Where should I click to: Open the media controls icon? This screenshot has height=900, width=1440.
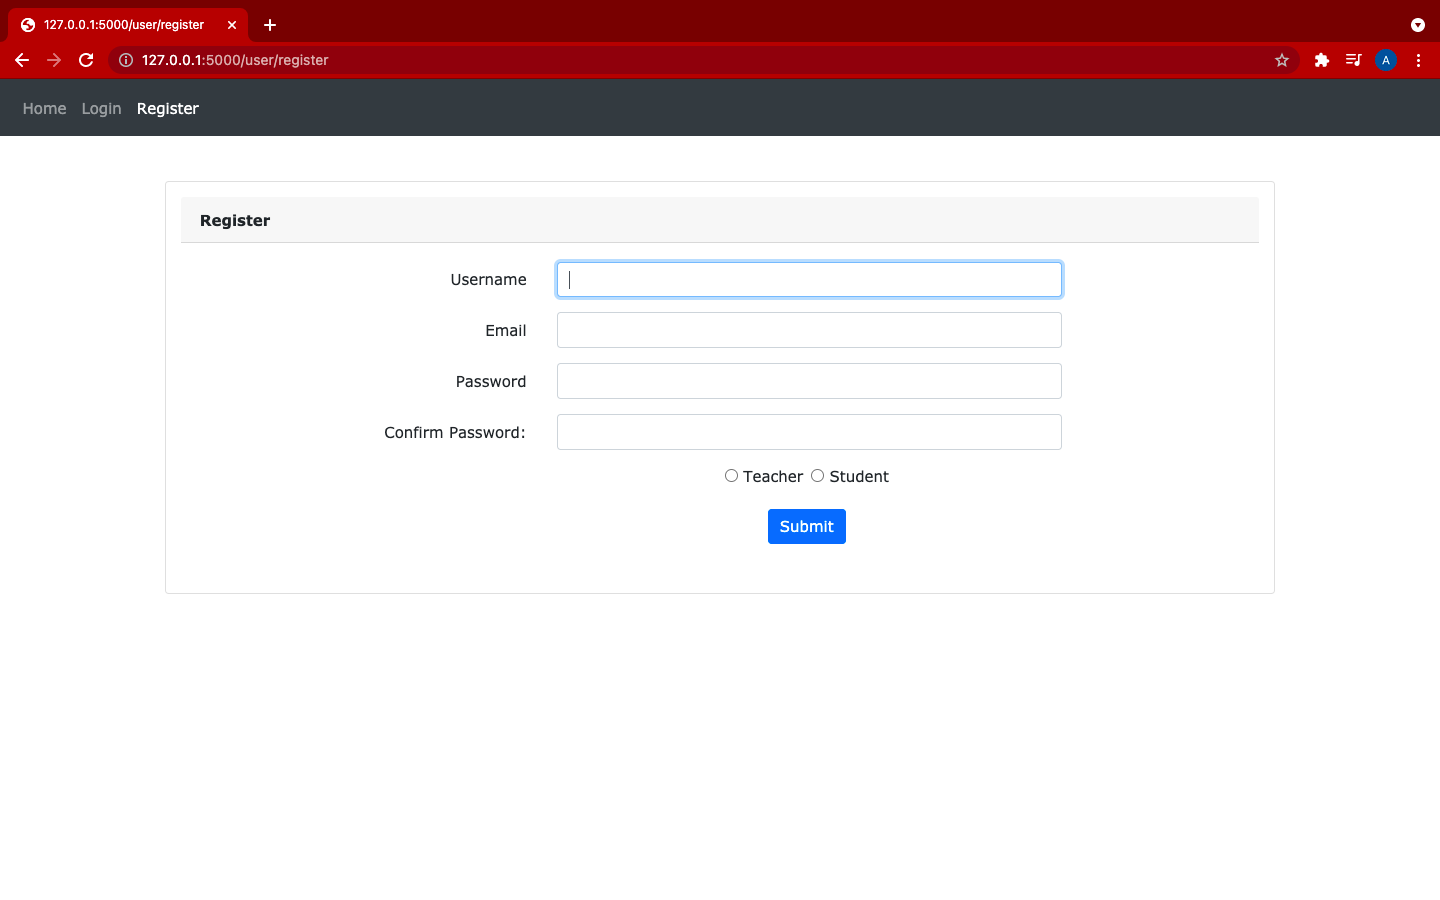[1353, 60]
